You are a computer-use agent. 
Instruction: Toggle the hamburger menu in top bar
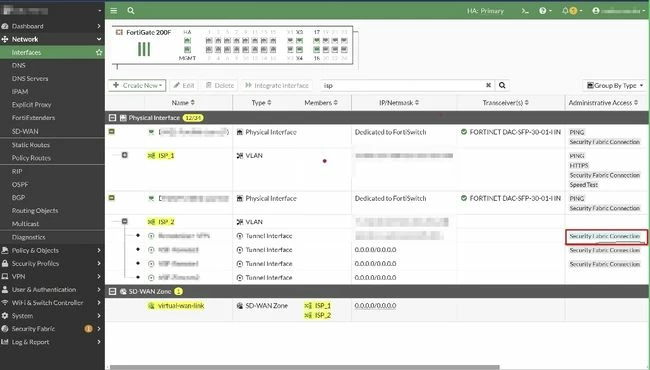(x=114, y=11)
